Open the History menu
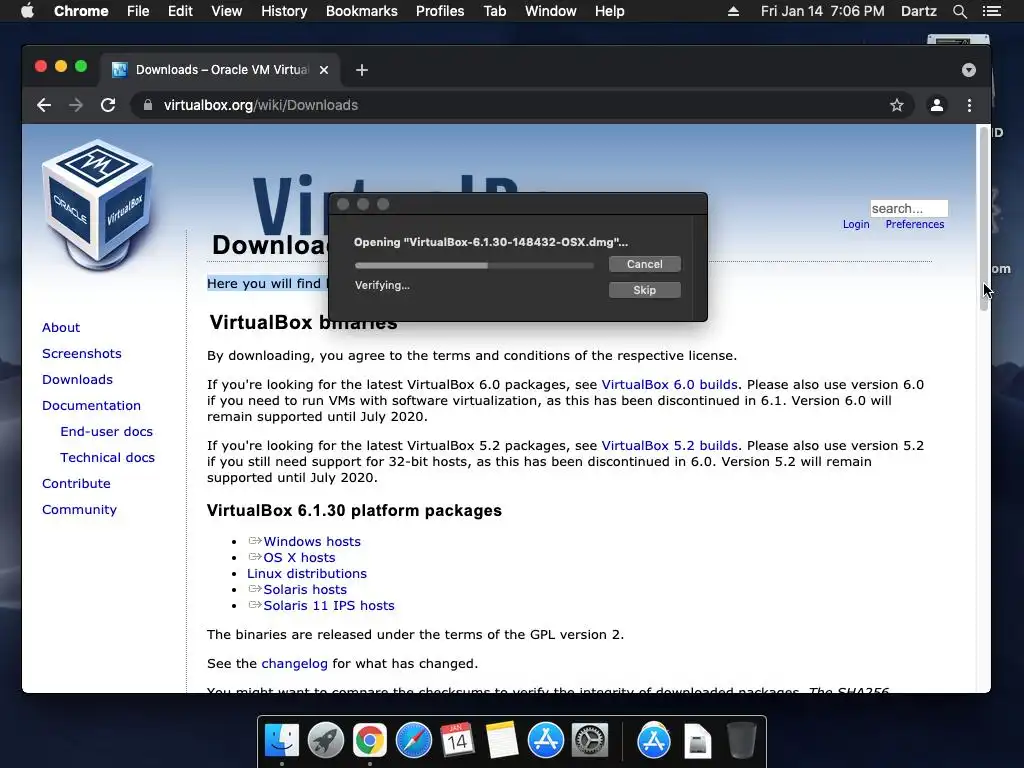Image resolution: width=1024 pixels, height=768 pixels. pyautogui.click(x=284, y=11)
